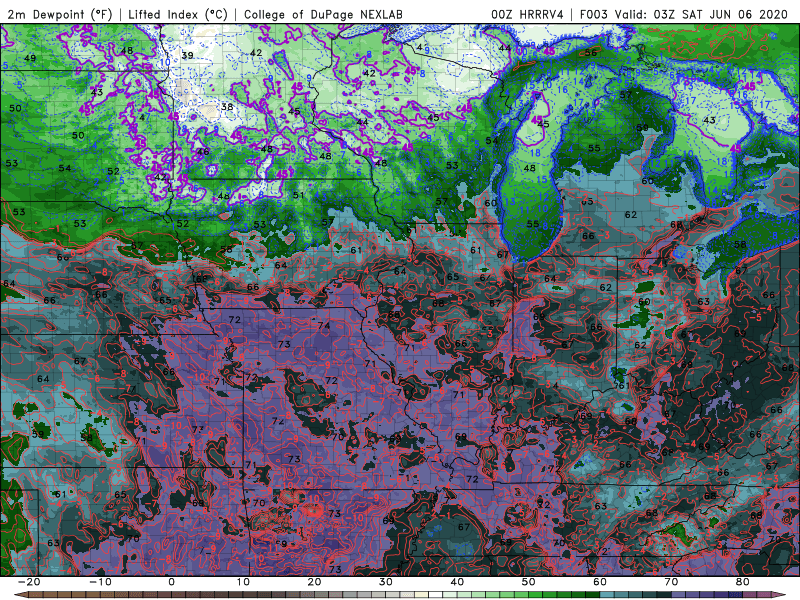The height and width of the screenshot is (600, 800).
Task: Click the "74" dewpoint value on the map
Action: [x=324, y=326]
